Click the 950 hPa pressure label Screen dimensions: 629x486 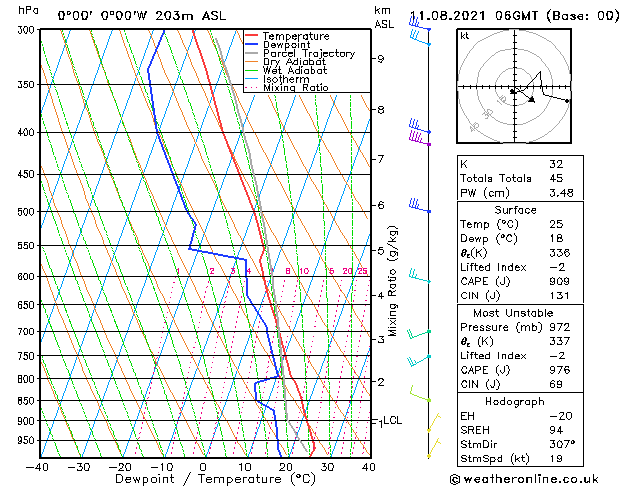(28, 441)
